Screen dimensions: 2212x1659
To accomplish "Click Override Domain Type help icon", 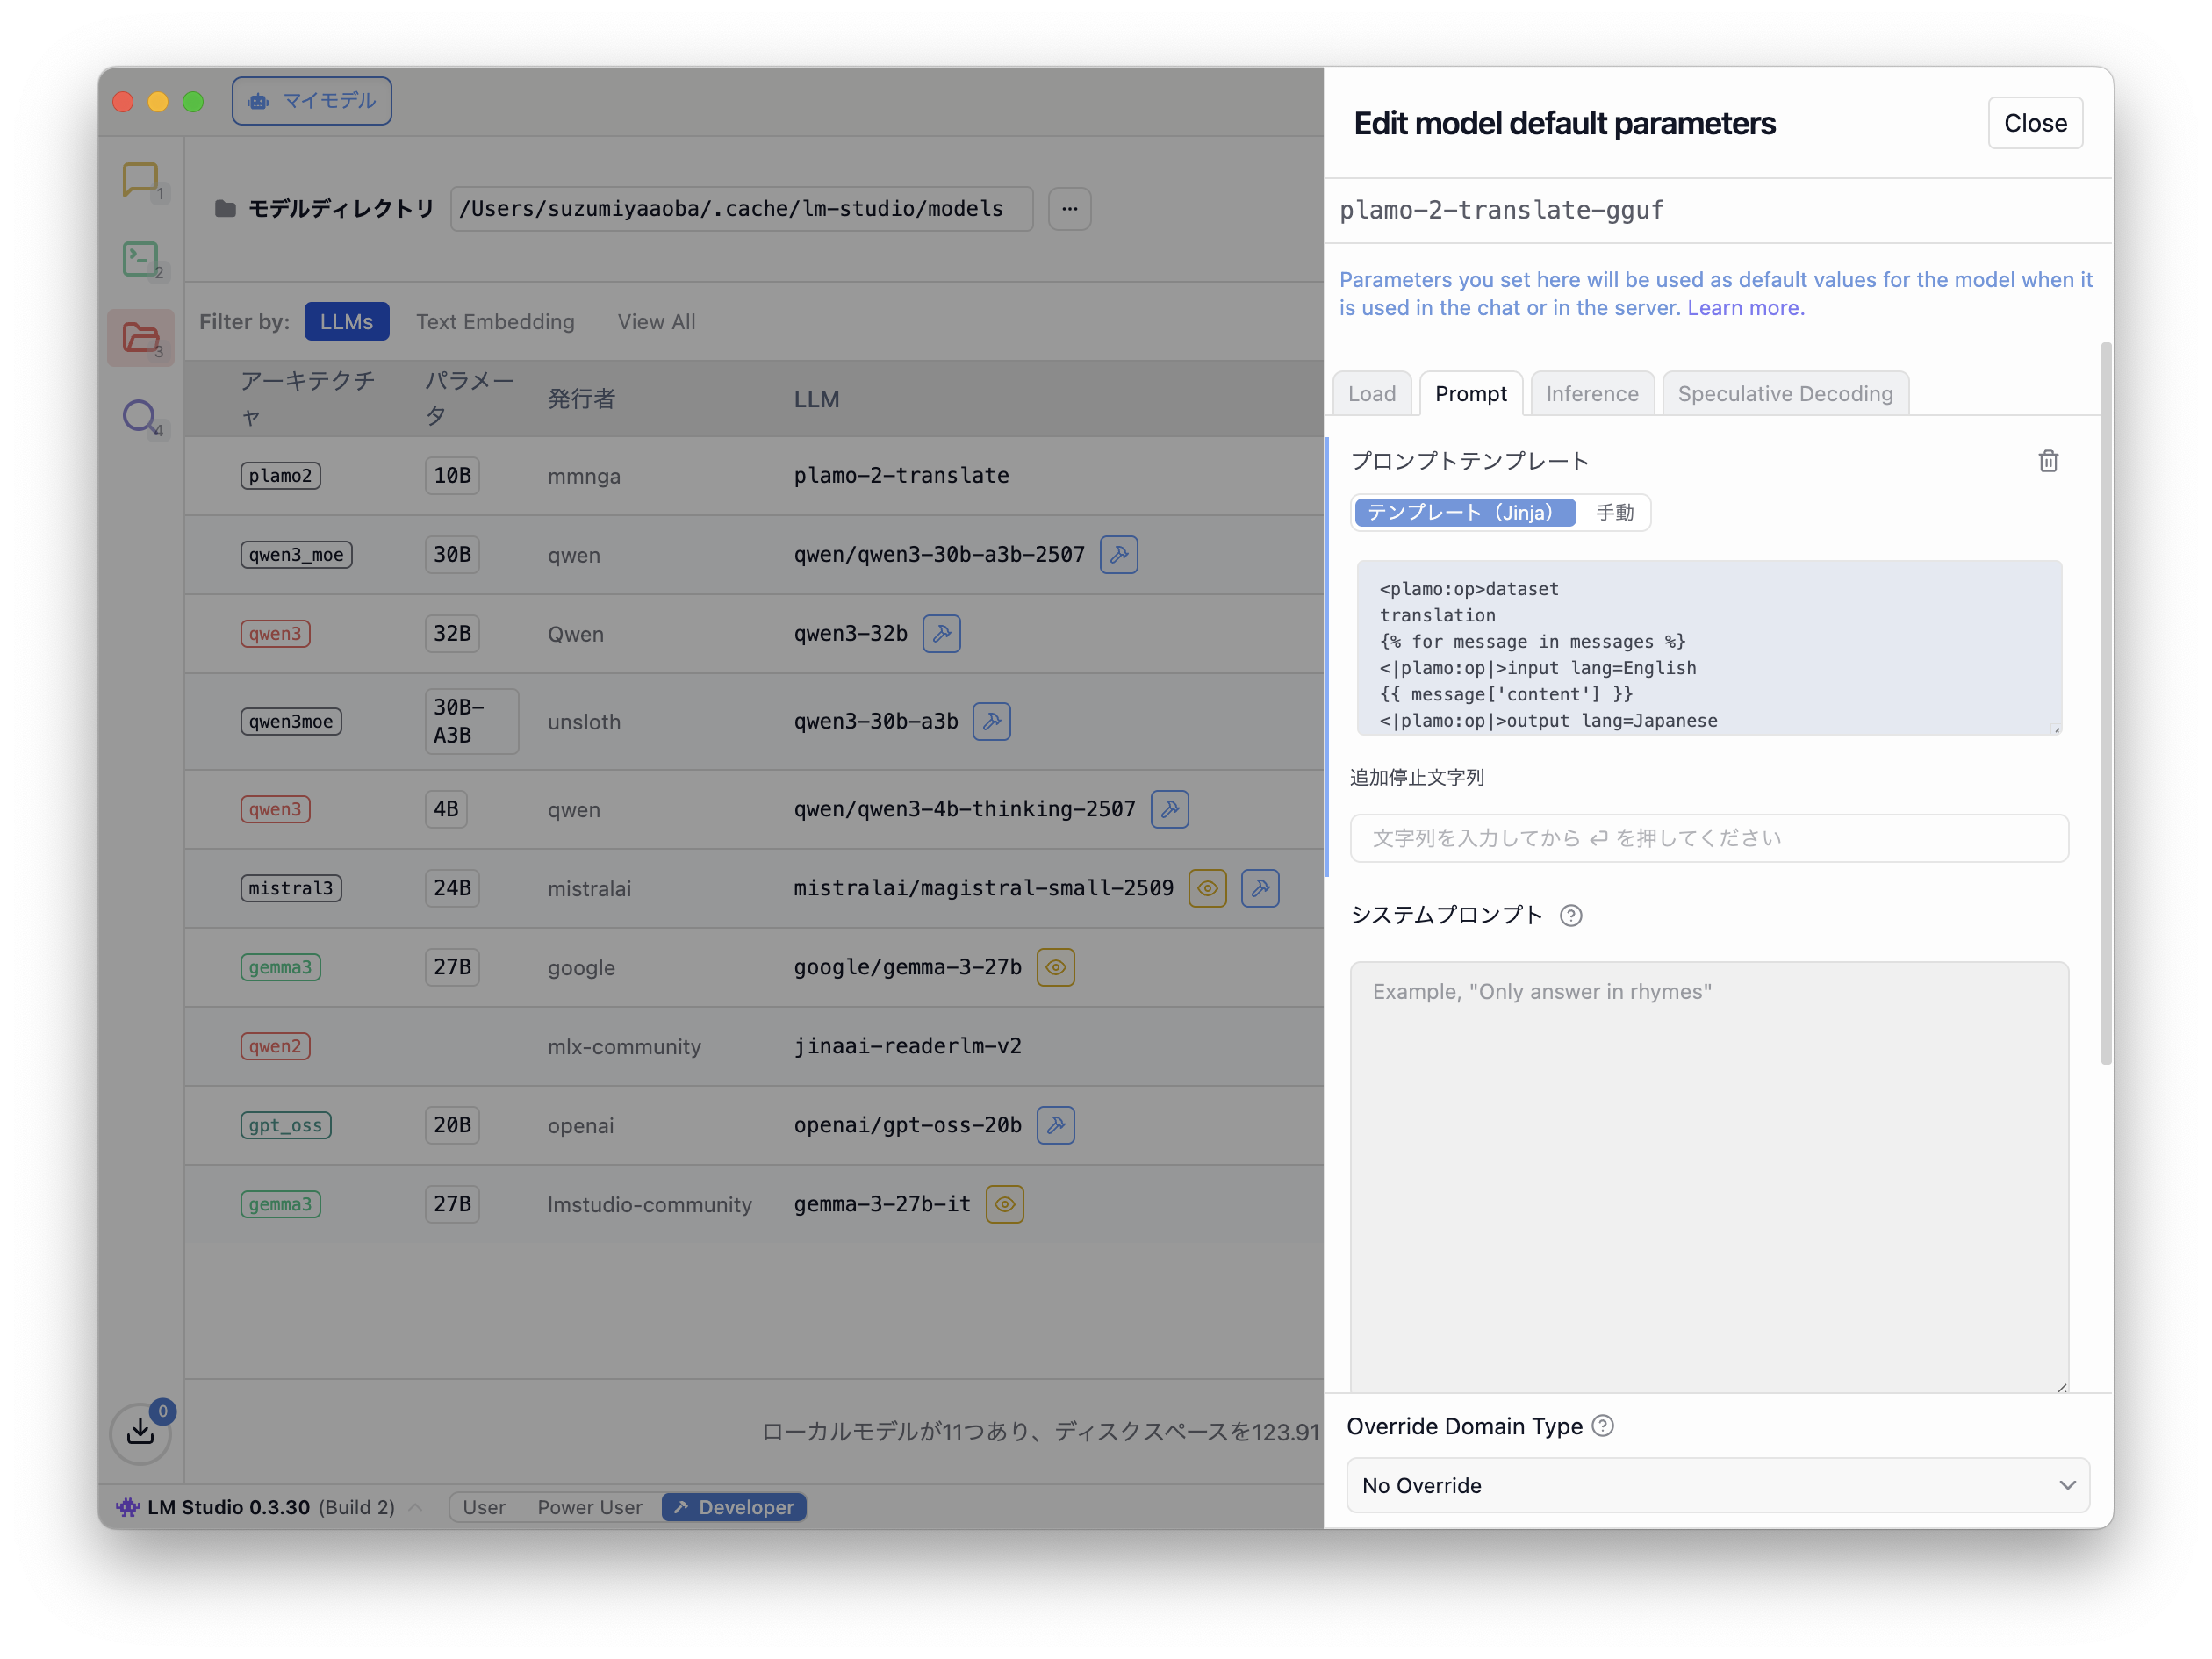I will pos(1602,1426).
